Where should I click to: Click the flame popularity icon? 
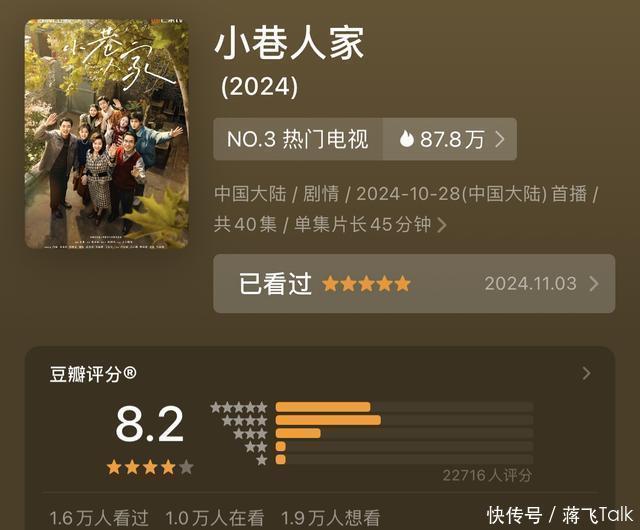(406, 139)
